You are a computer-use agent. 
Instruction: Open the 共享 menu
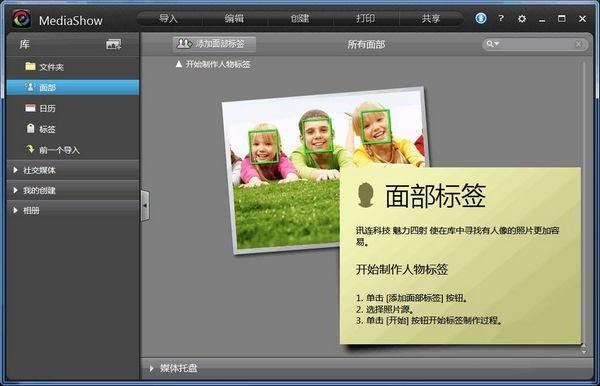point(431,18)
